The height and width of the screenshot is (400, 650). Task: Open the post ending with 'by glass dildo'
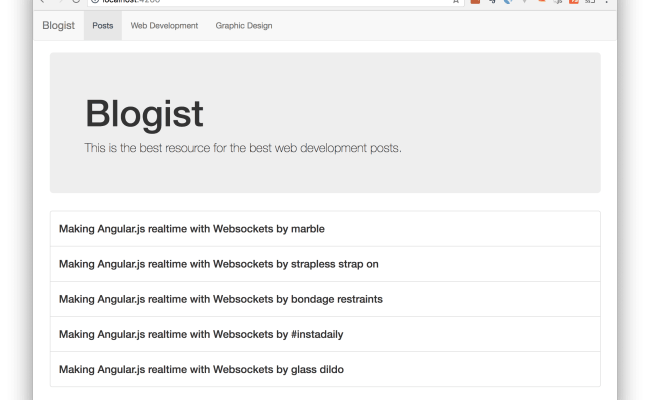[x=325, y=369]
